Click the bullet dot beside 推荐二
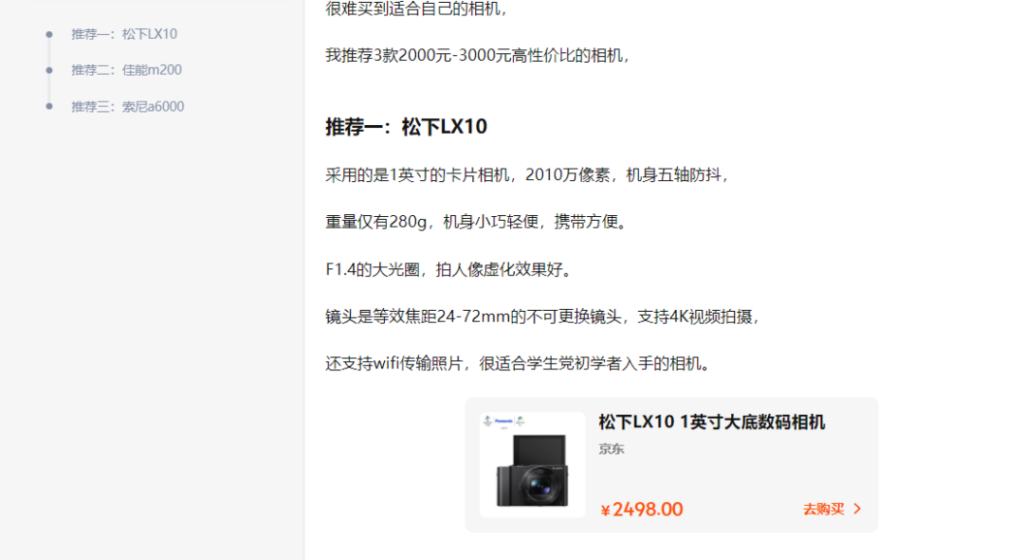1024x560 pixels. tap(49, 70)
